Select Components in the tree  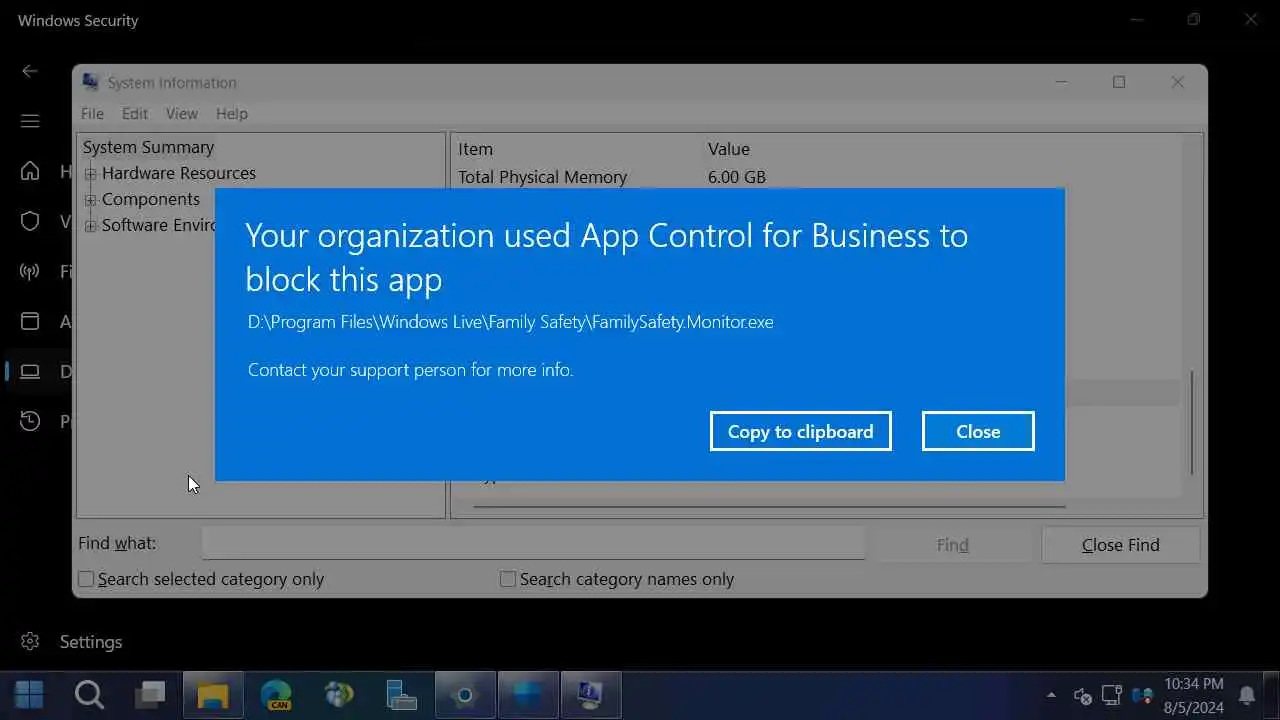click(151, 199)
